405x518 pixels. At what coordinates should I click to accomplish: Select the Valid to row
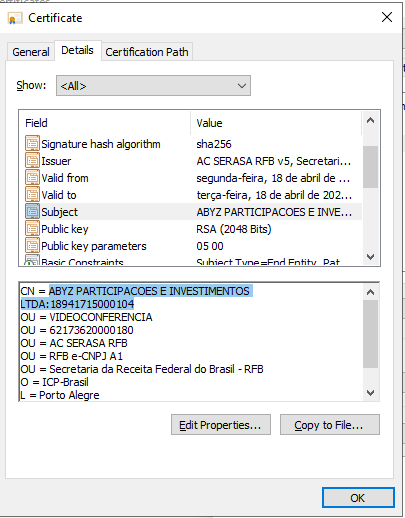(x=193, y=195)
